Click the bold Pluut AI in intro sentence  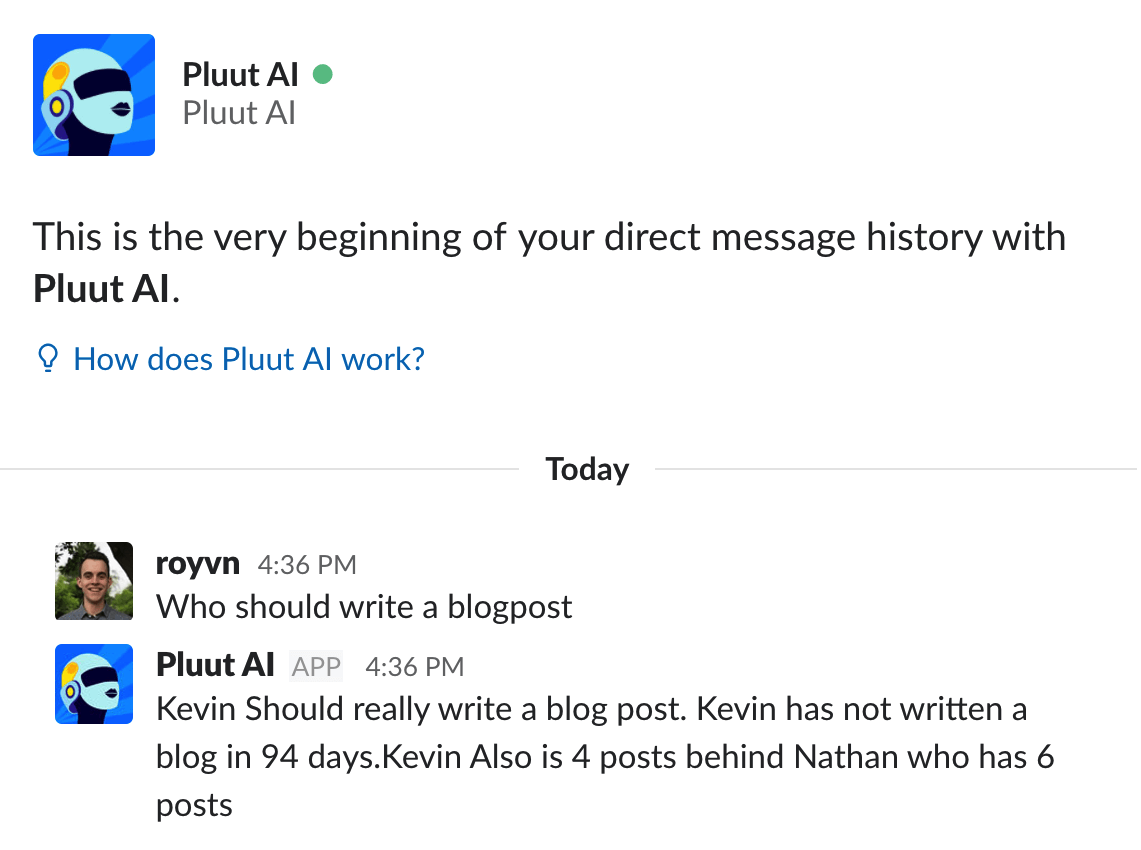coord(101,289)
